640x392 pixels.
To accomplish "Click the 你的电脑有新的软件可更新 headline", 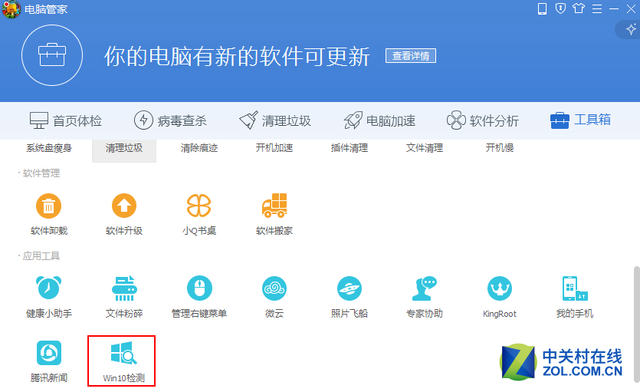I will coord(237,56).
